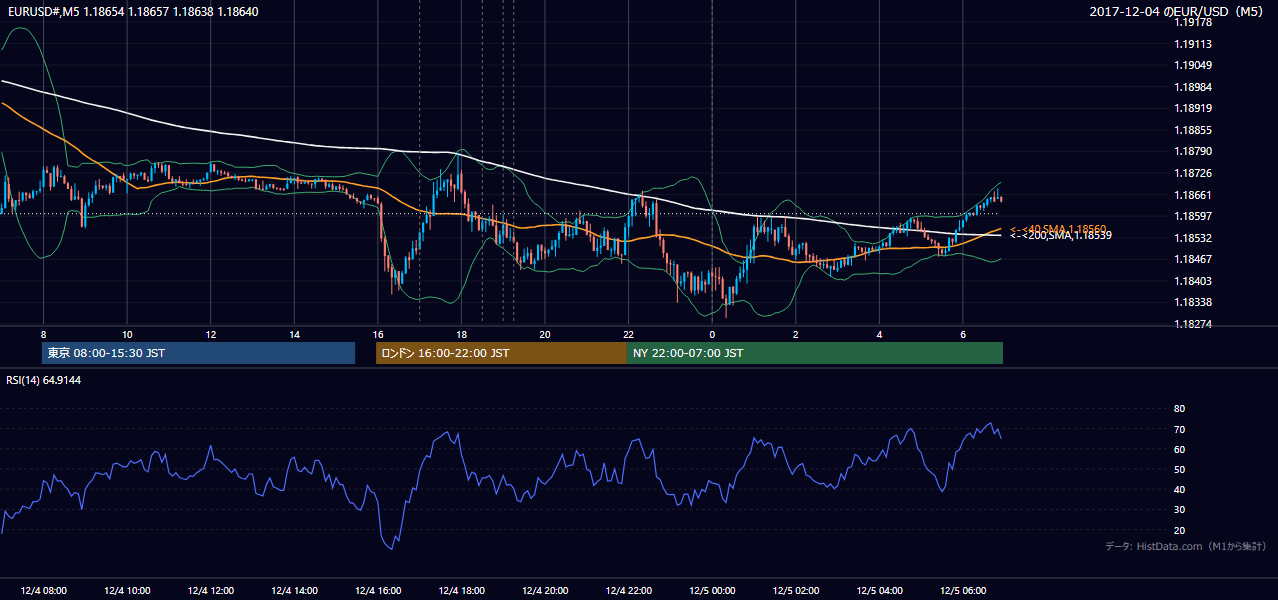
Task: Click price level 1.18855 on the scale
Action: (1192, 130)
